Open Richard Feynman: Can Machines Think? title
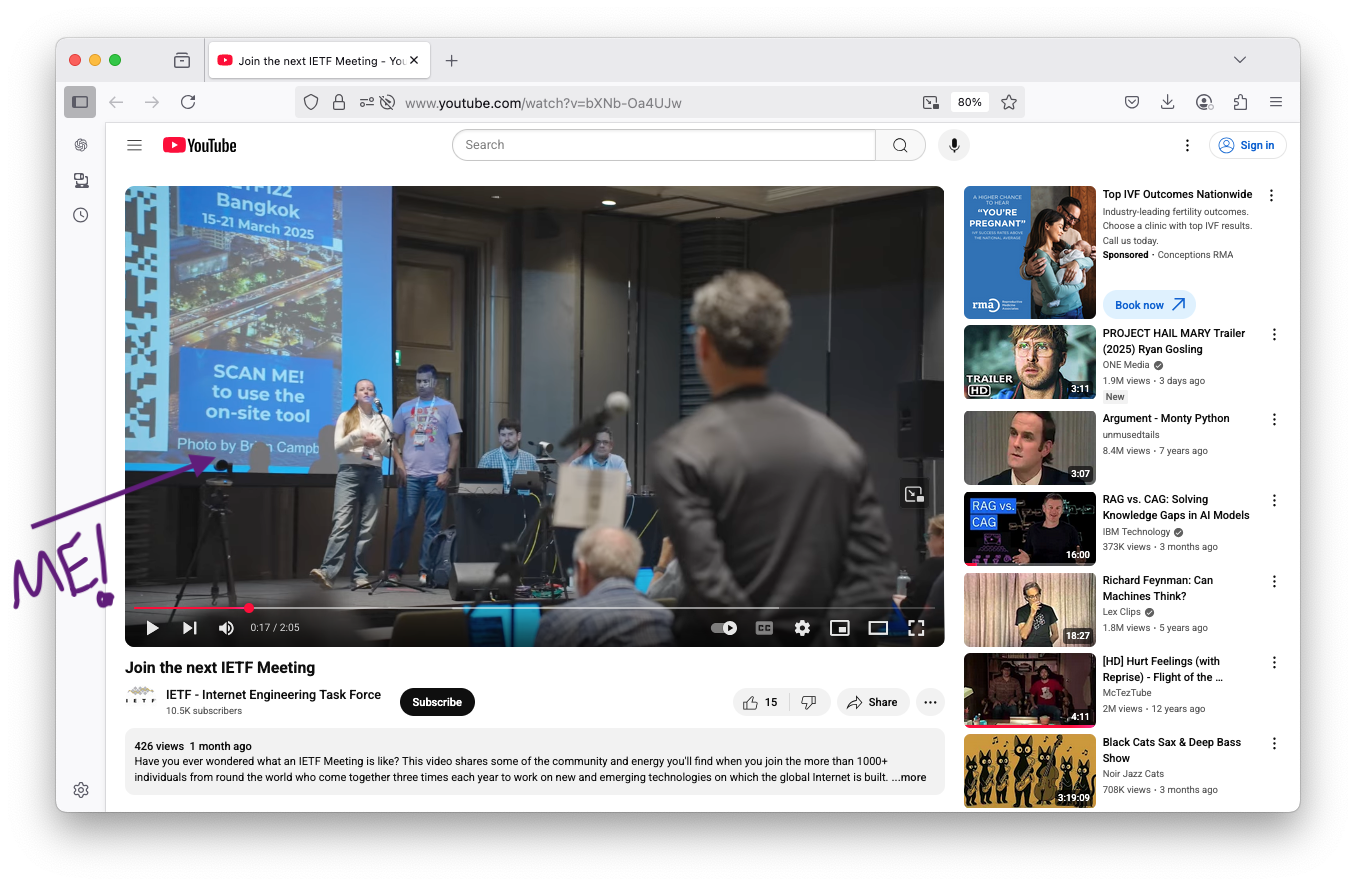The width and height of the screenshot is (1356, 886). coord(1158,588)
